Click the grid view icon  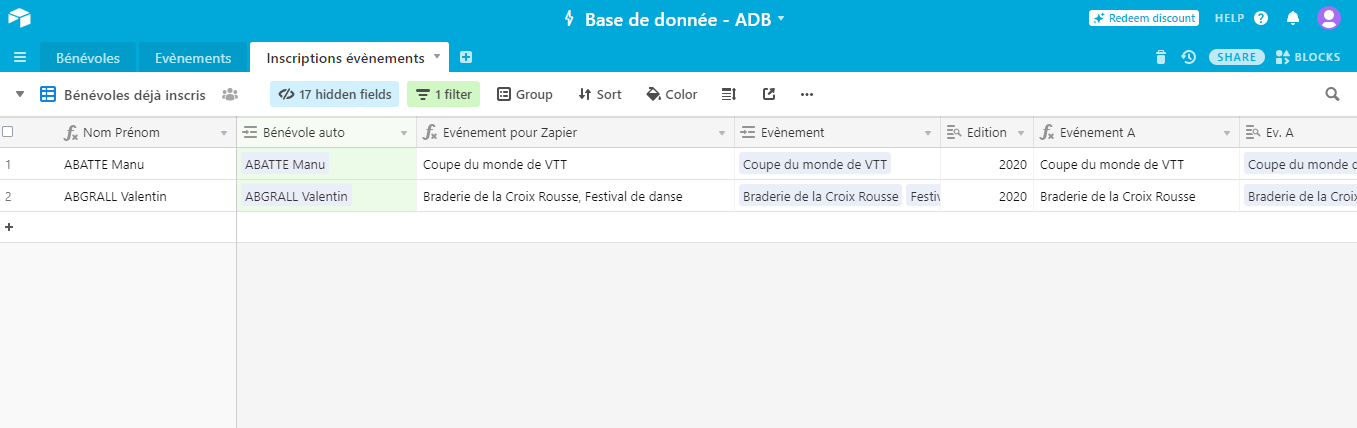[x=48, y=94]
